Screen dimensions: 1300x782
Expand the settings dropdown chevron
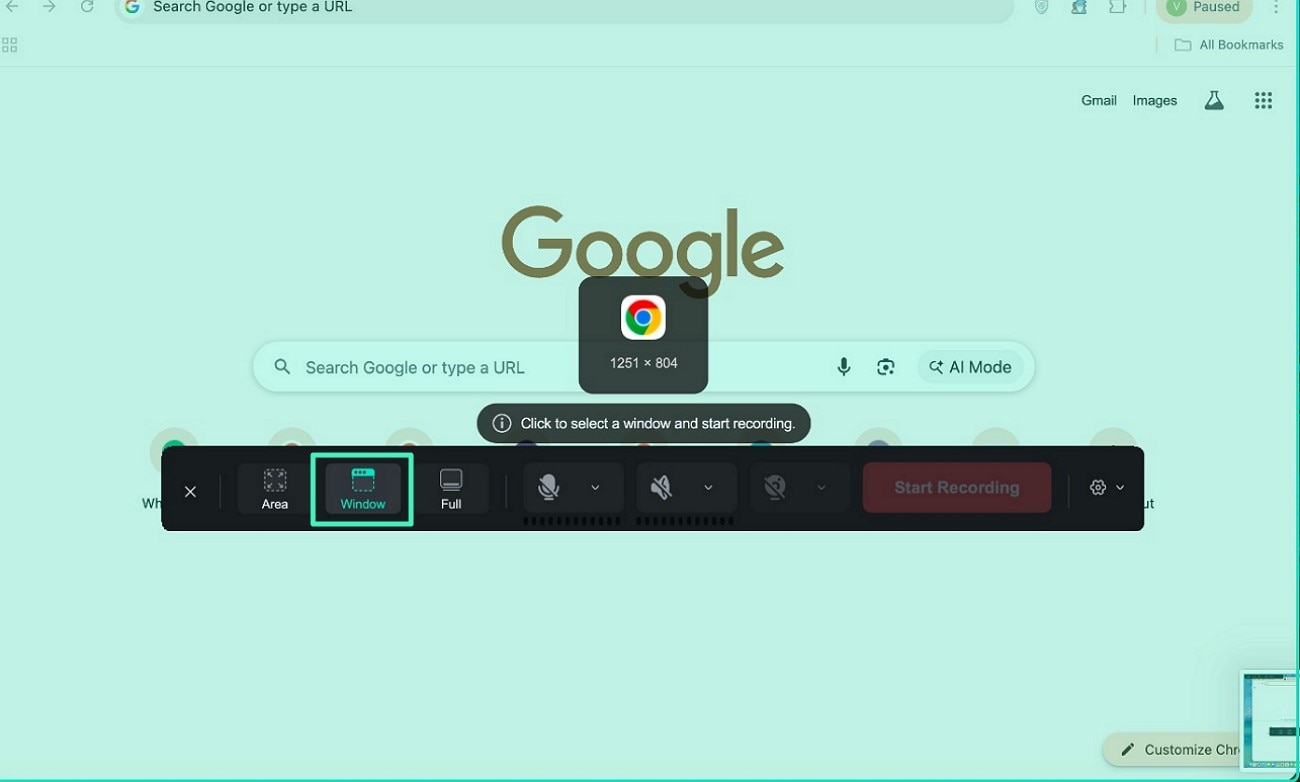click(x=1120, y=488)
